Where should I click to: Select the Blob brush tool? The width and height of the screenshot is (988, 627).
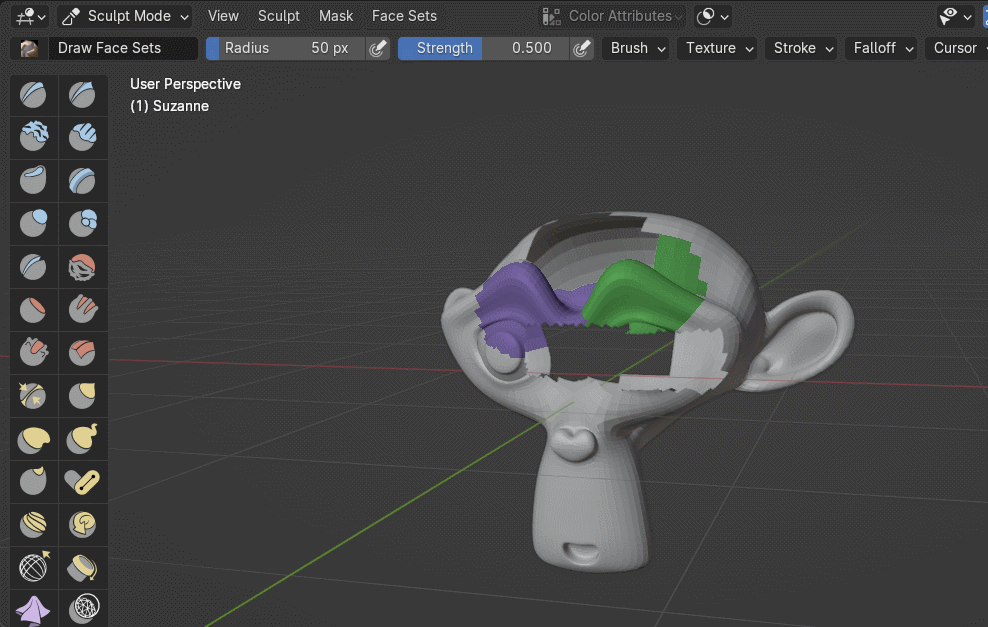click(83, 223)
